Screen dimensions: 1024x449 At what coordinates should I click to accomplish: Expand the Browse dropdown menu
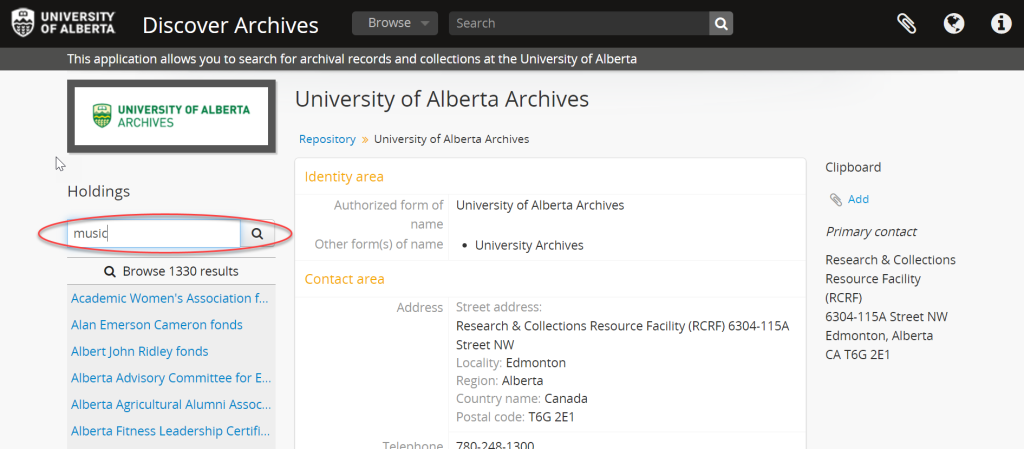[x=395, y=23]
